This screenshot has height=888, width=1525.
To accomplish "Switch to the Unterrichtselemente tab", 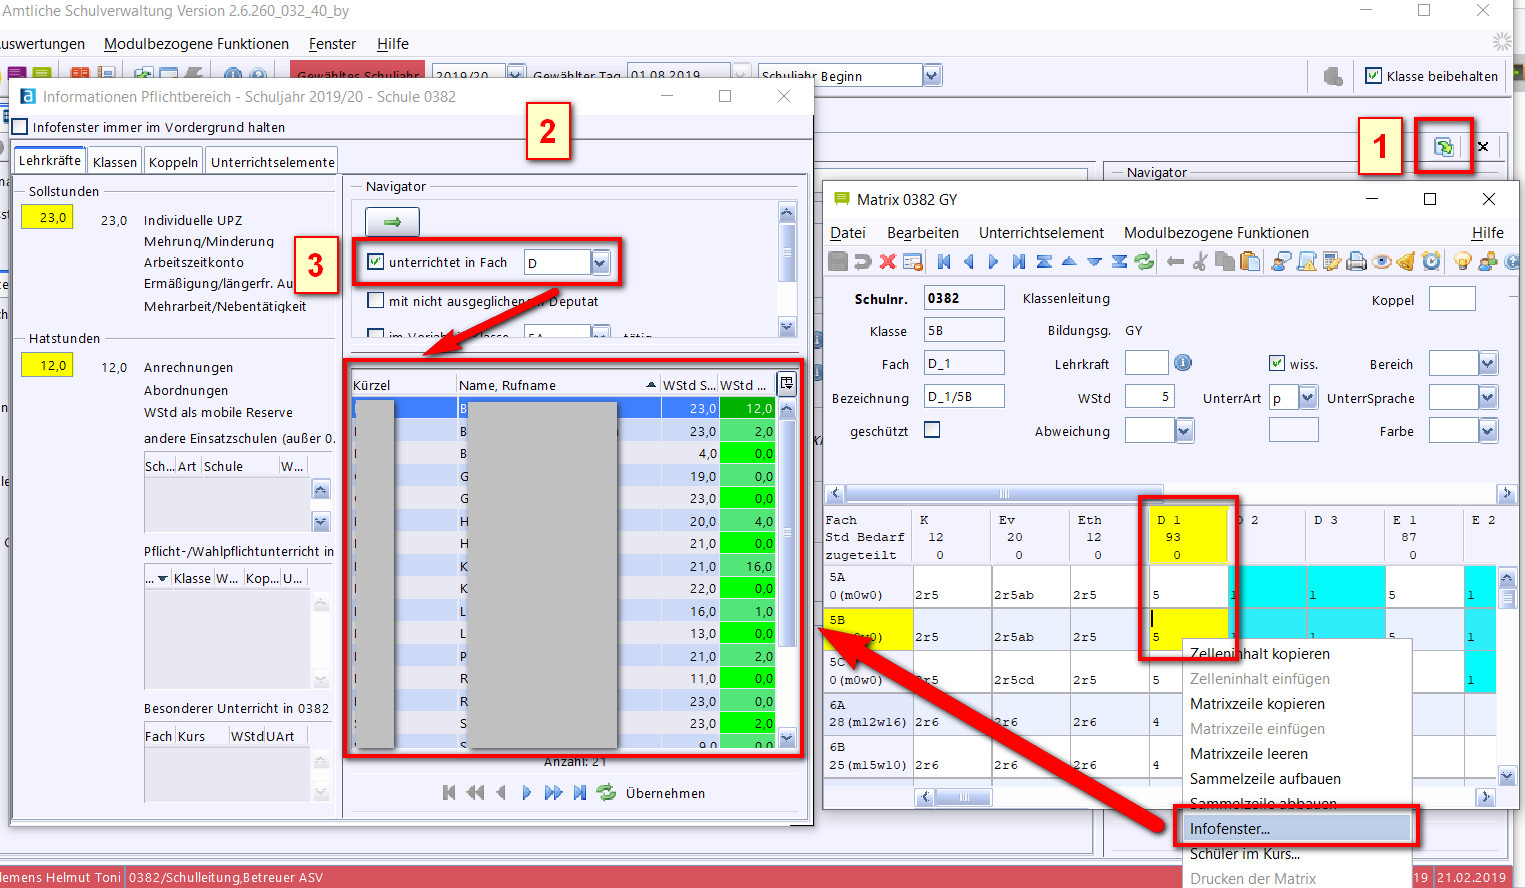I will pyautogui.click(x=273, y=162).
